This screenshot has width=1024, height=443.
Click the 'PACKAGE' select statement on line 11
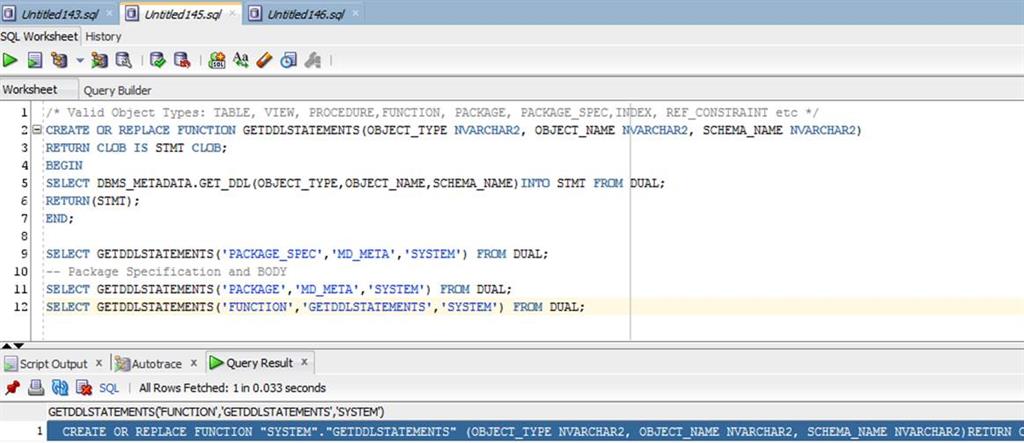(x=279, y=289)
